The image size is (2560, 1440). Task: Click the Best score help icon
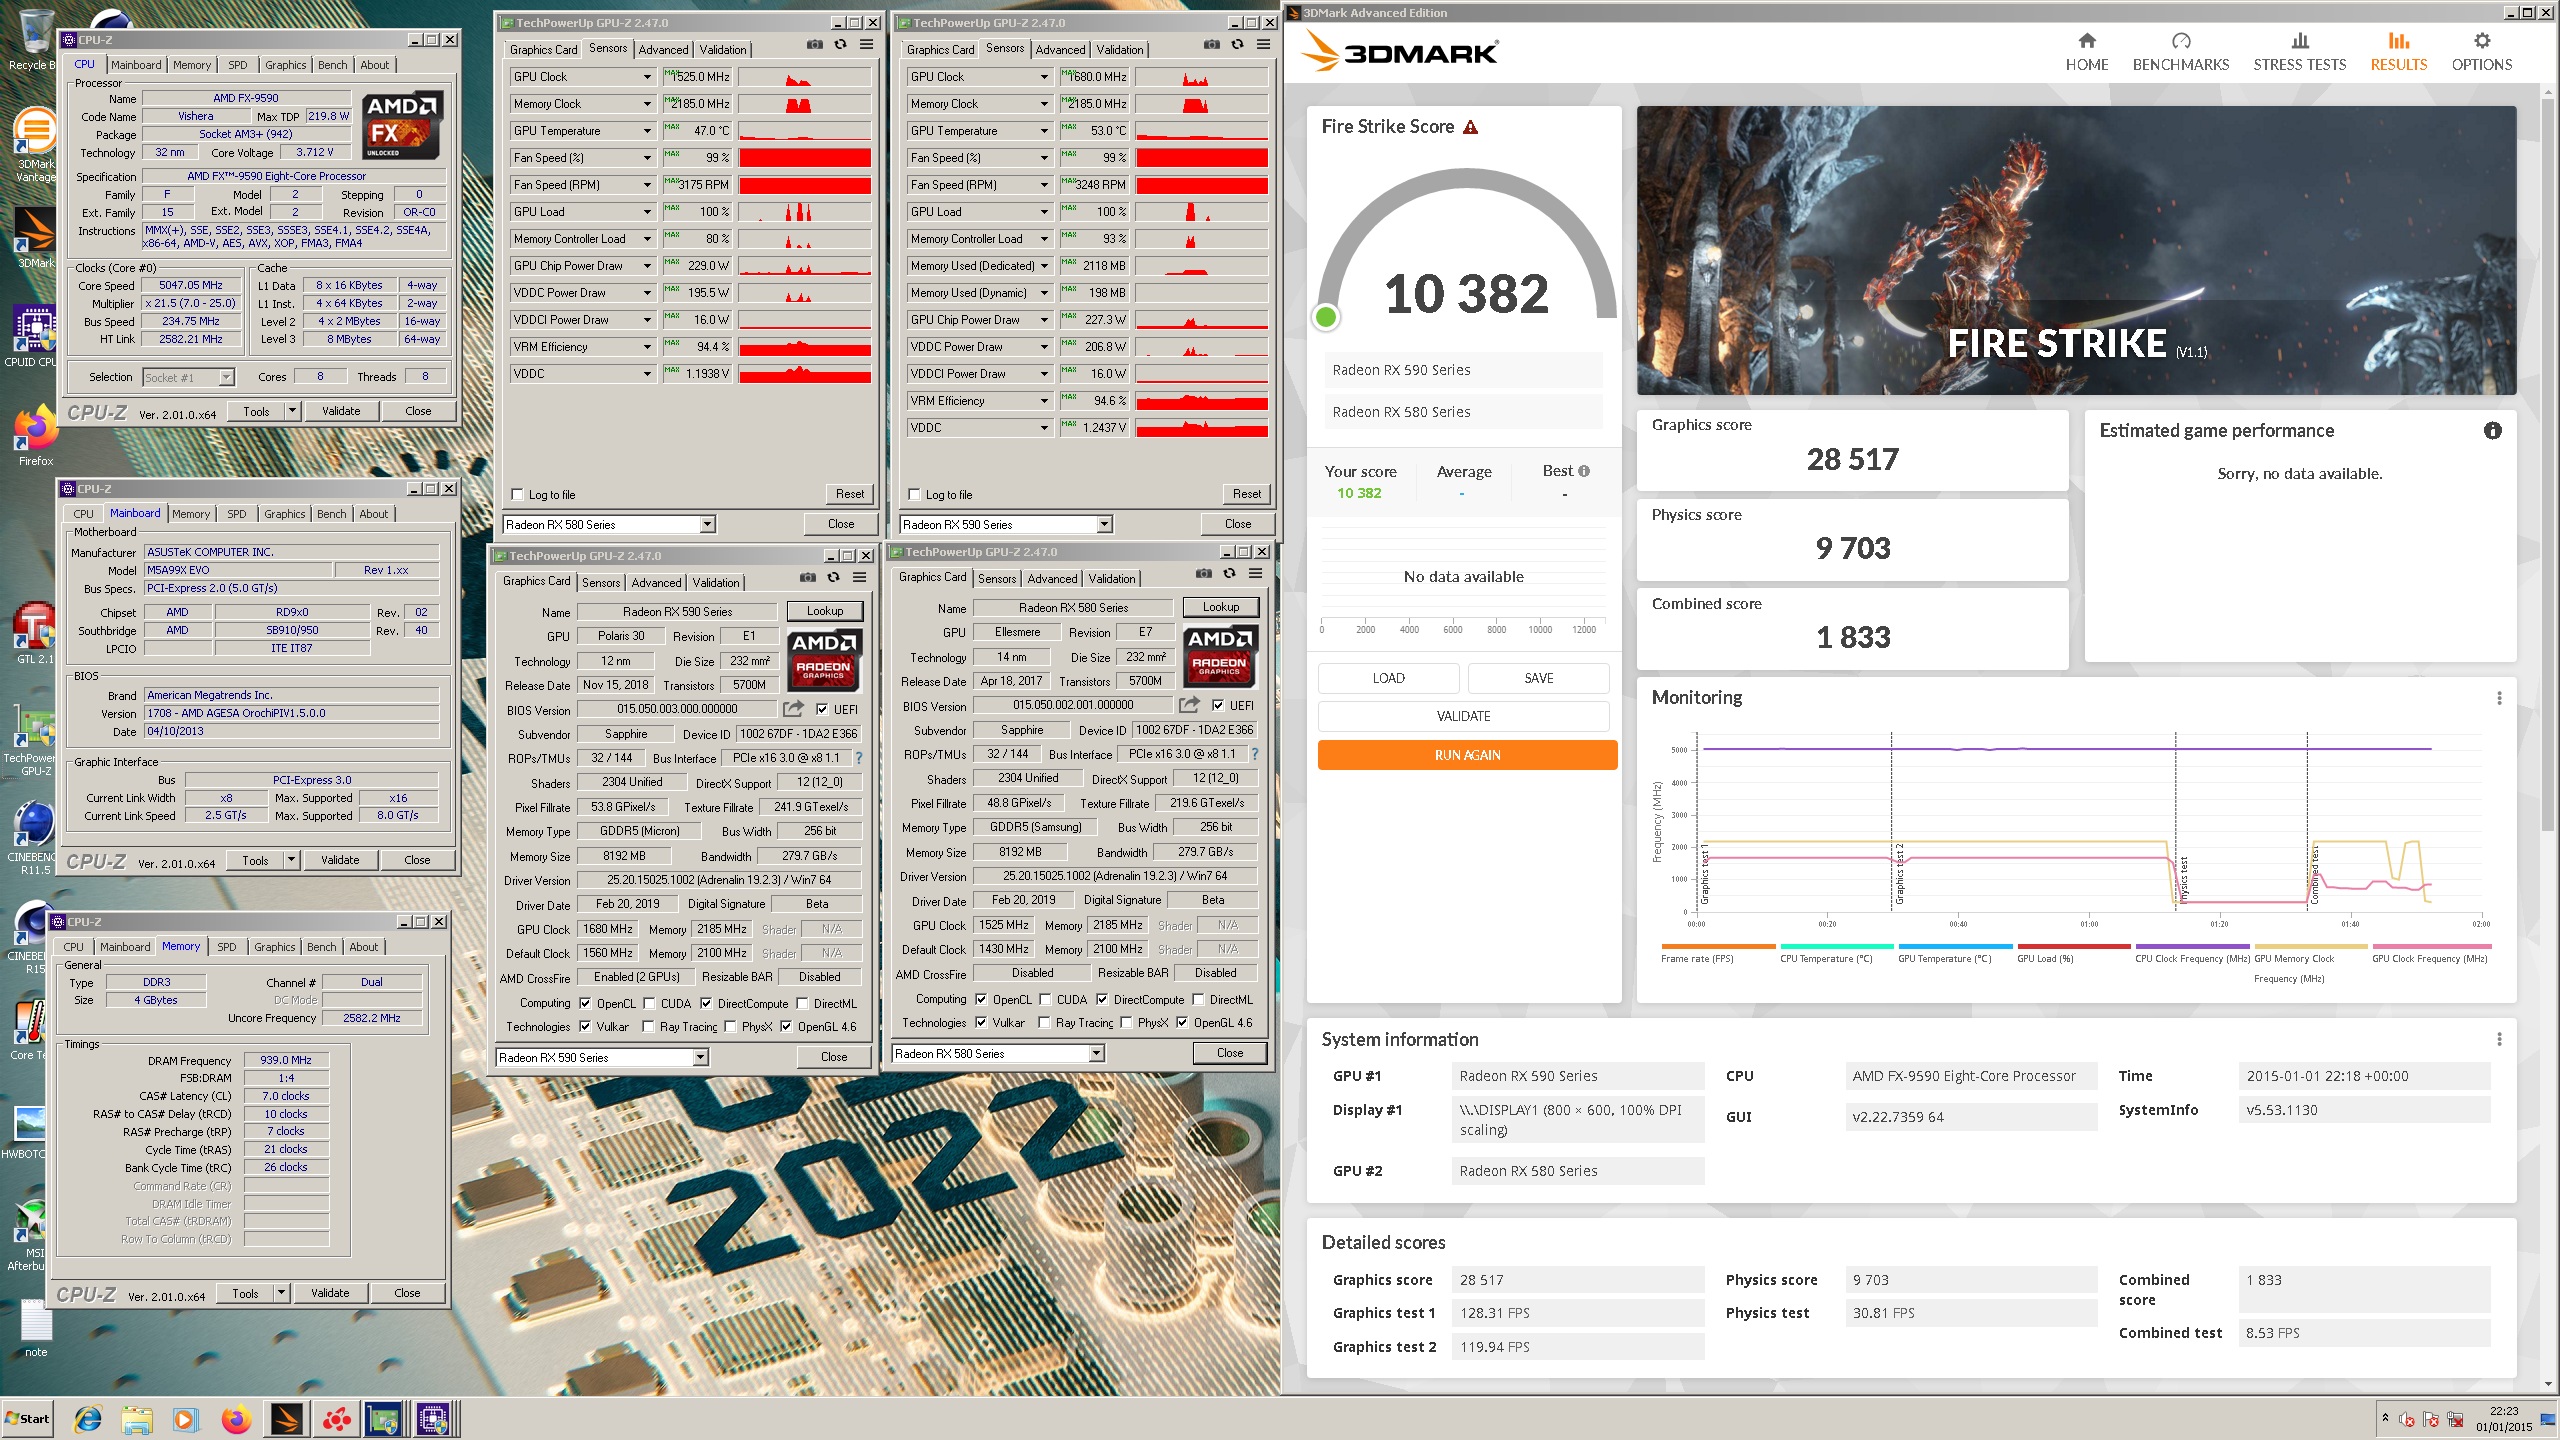[1584, 471]
